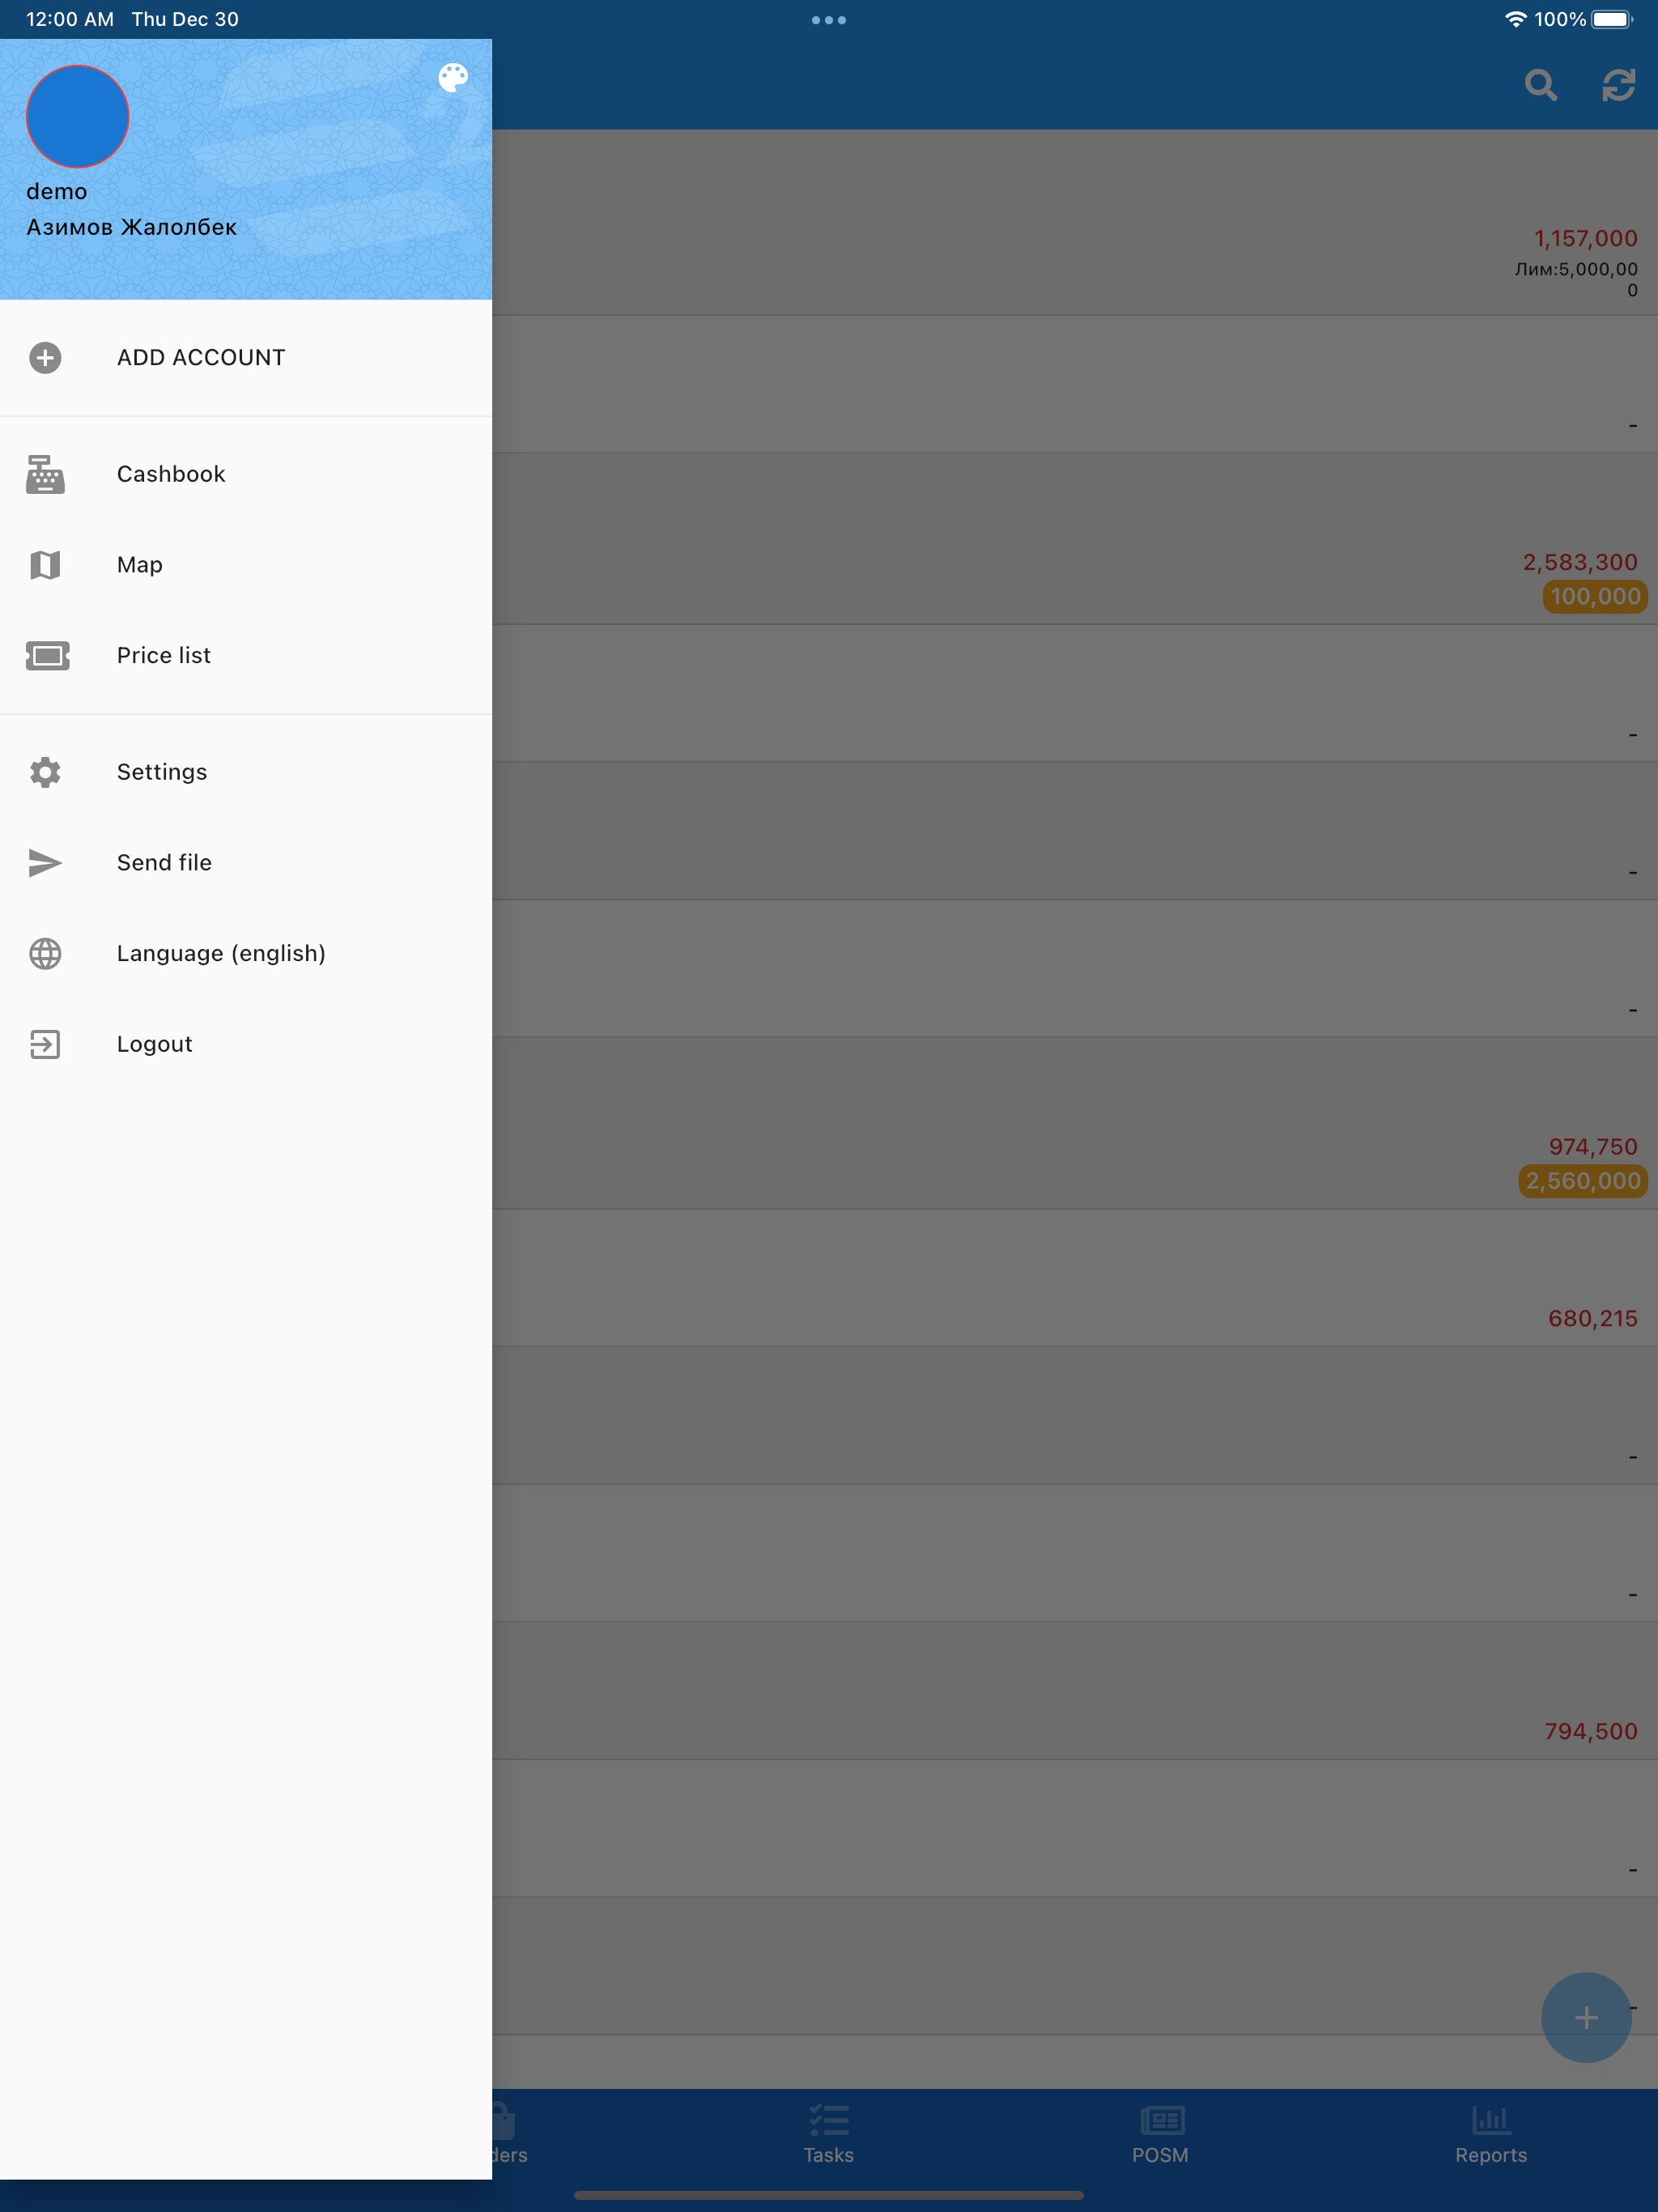The image size is (1658, 2212).
Task: Click the Settings gear icon
Action: pos(45,772)
